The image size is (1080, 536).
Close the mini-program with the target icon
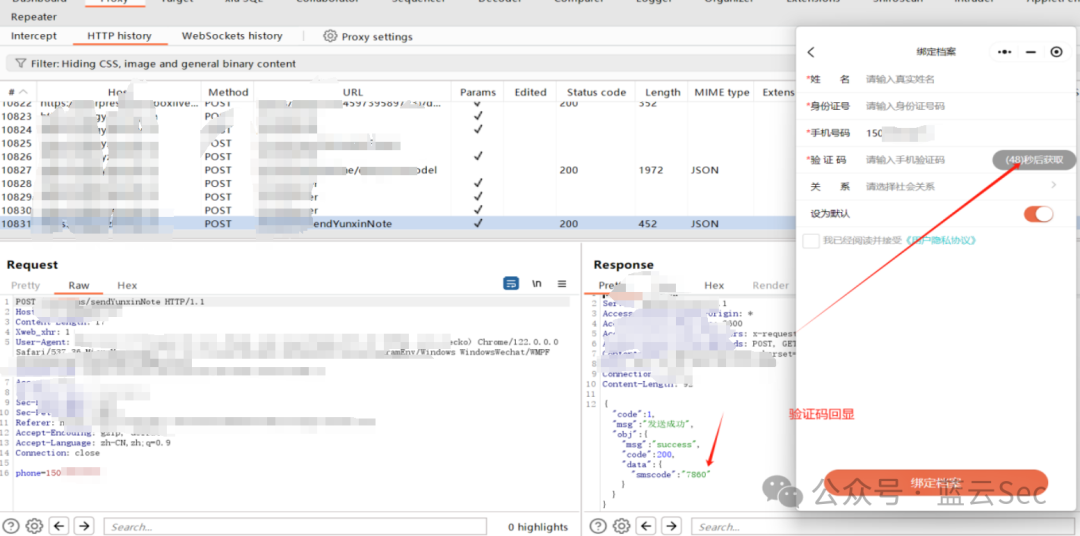[x=1057, y=52]
